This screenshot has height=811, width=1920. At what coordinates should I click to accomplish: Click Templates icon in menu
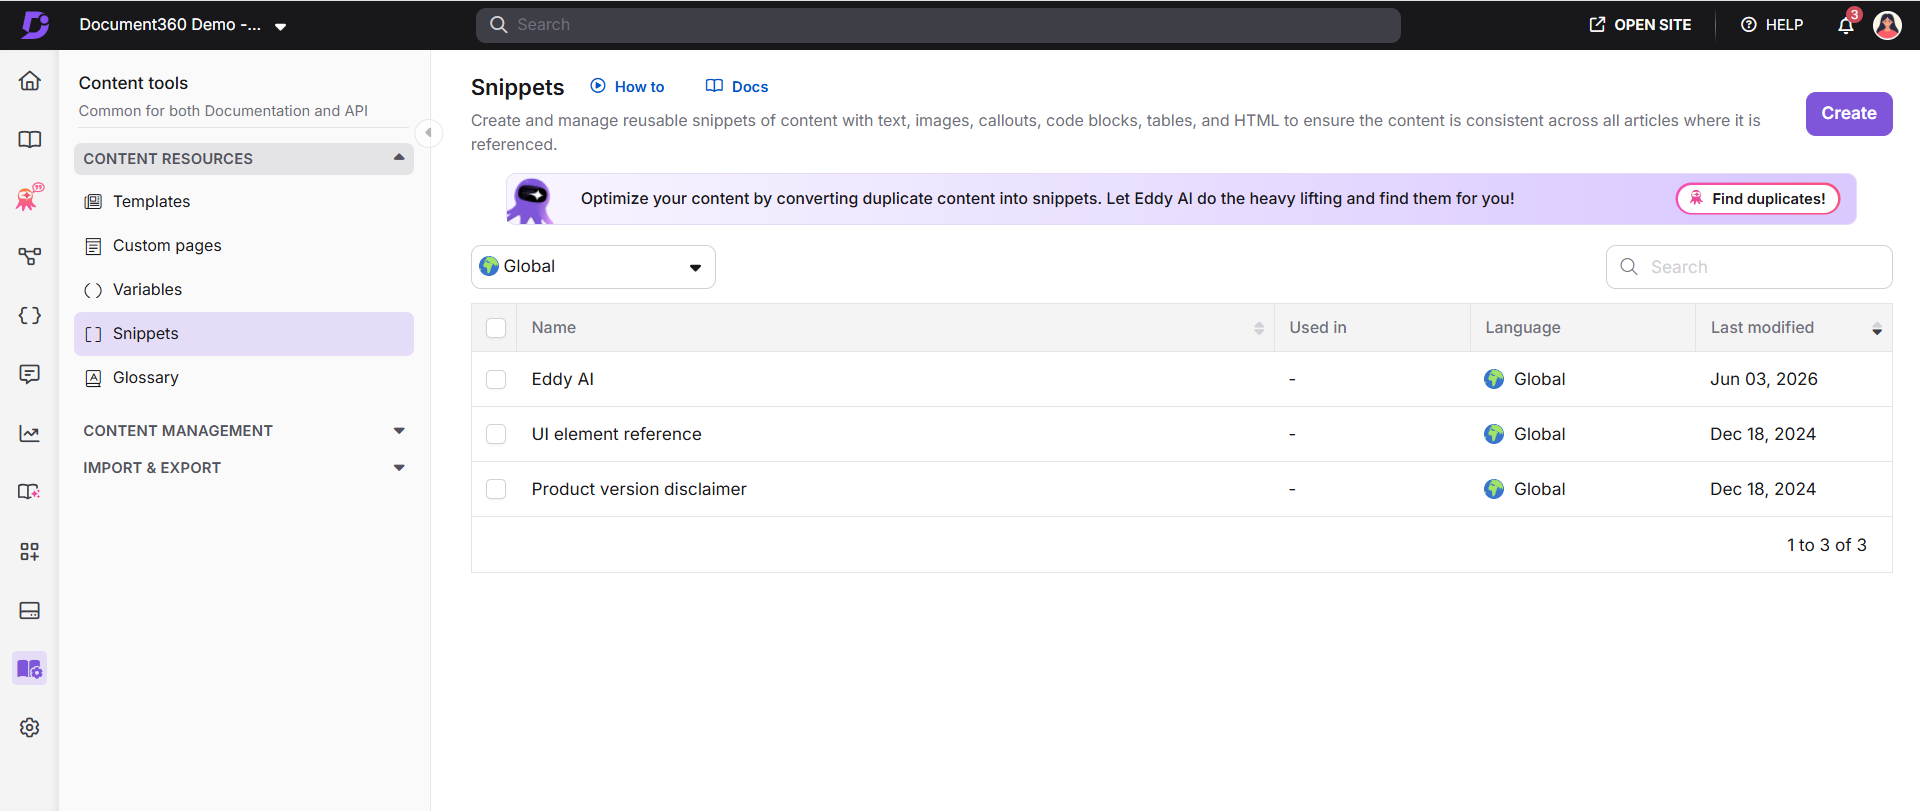93,202
